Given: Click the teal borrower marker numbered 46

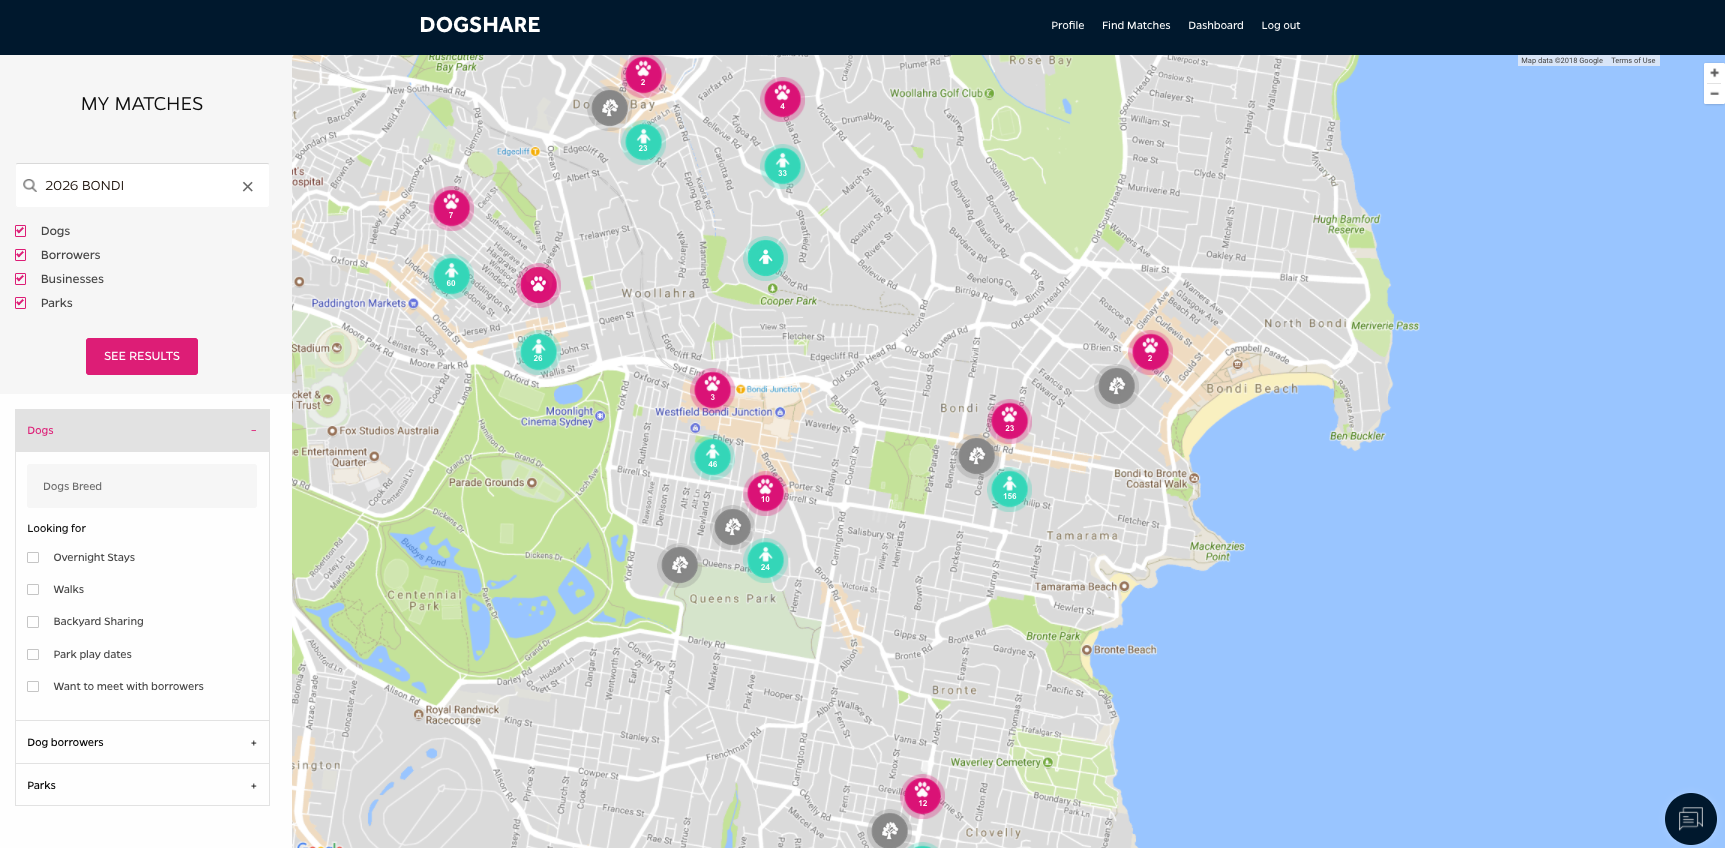Looking at the screenshot, I should click(x=712, y=457).
